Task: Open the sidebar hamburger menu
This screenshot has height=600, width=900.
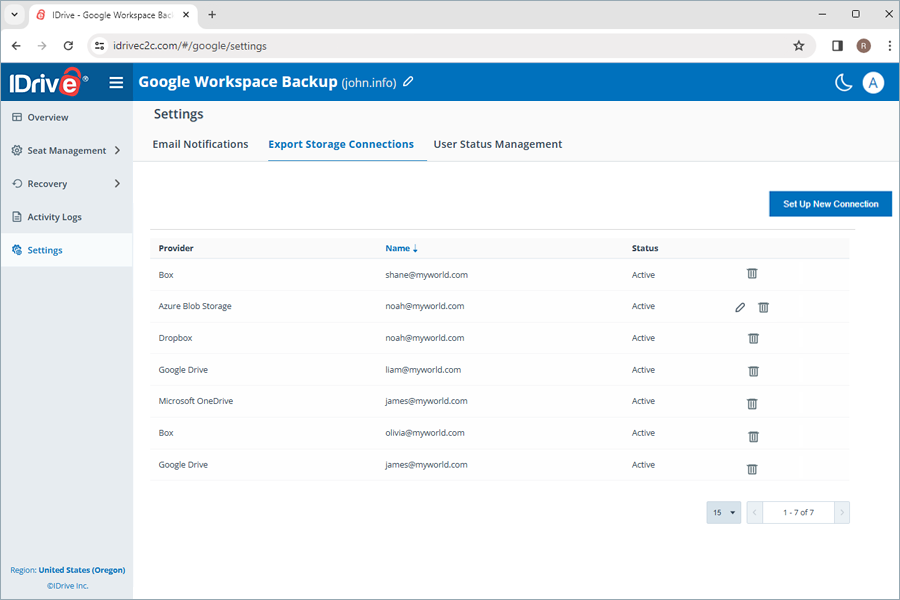Action: tap(116, 82)
